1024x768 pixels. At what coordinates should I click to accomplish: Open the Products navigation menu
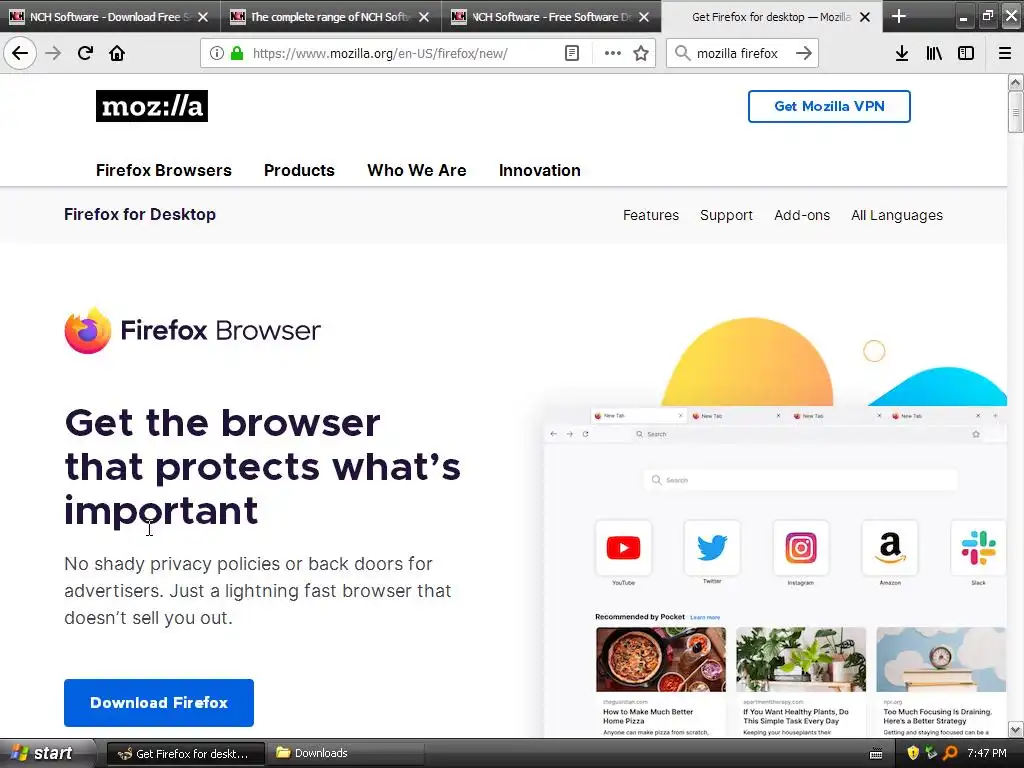point(299,170)
